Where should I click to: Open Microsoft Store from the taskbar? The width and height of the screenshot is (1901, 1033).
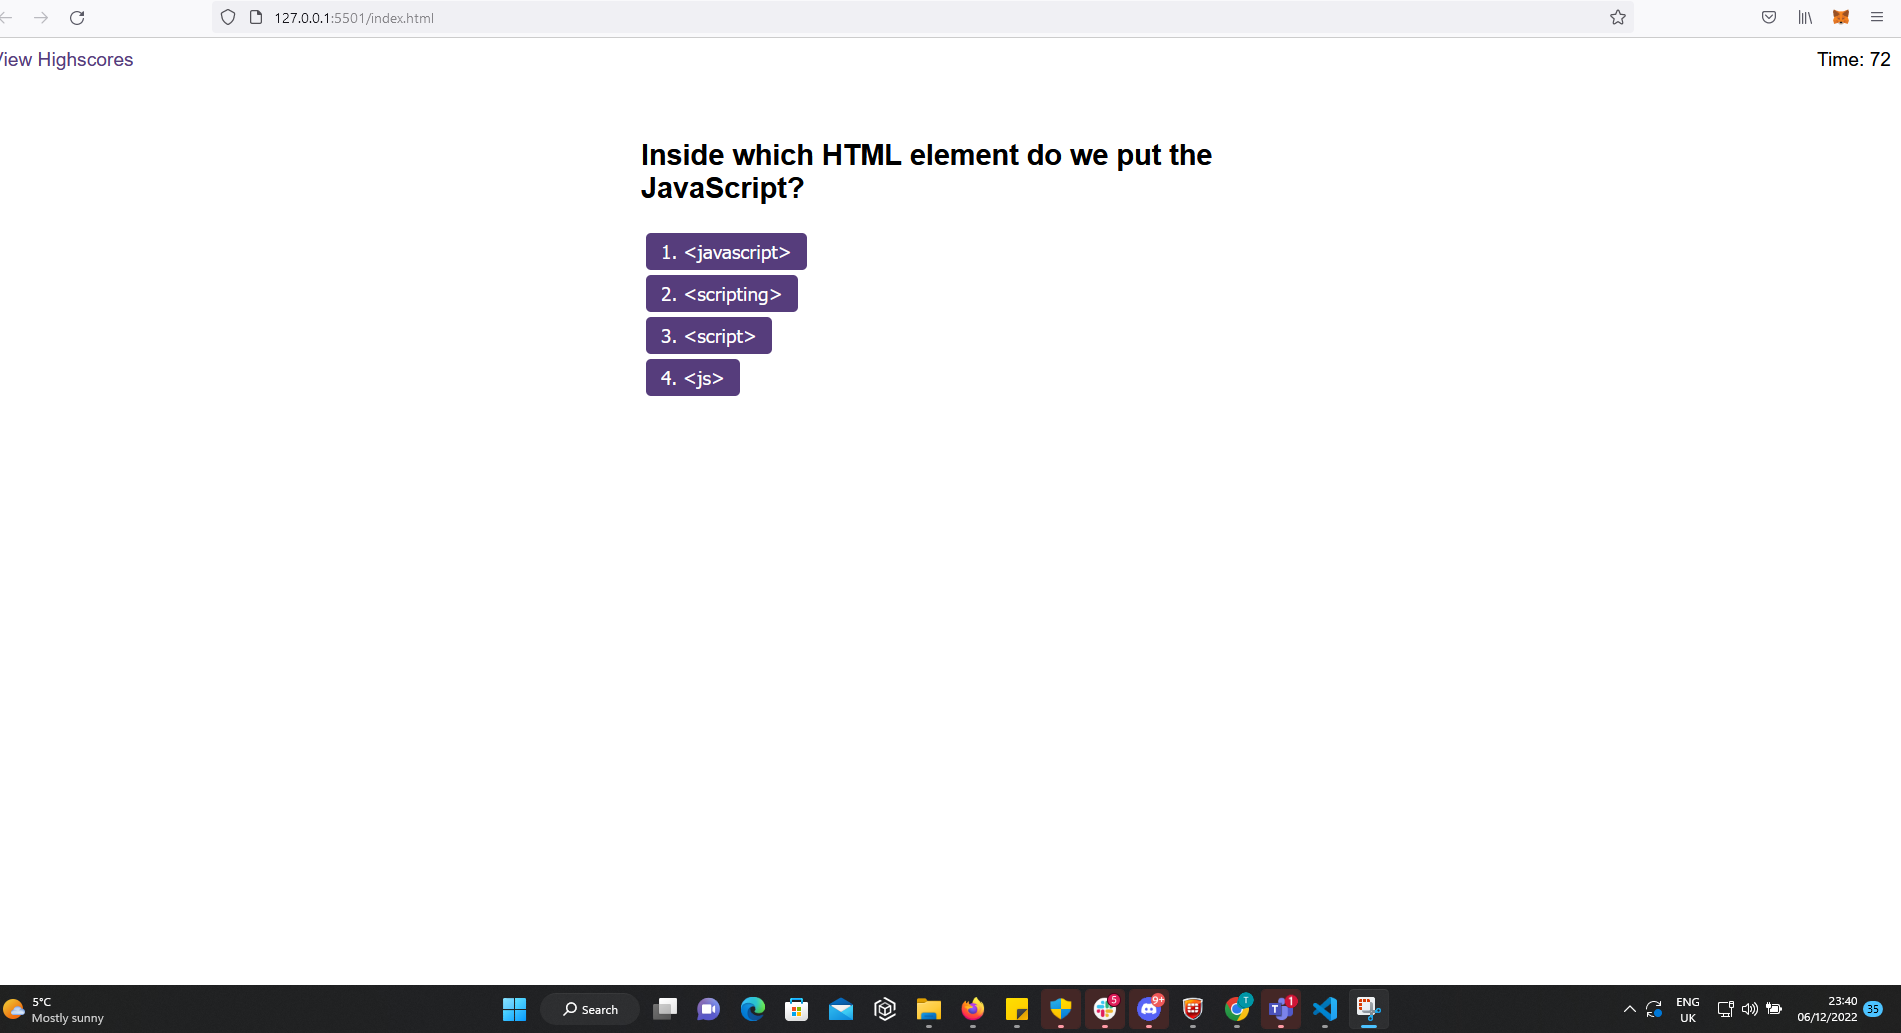(797, 1009)
